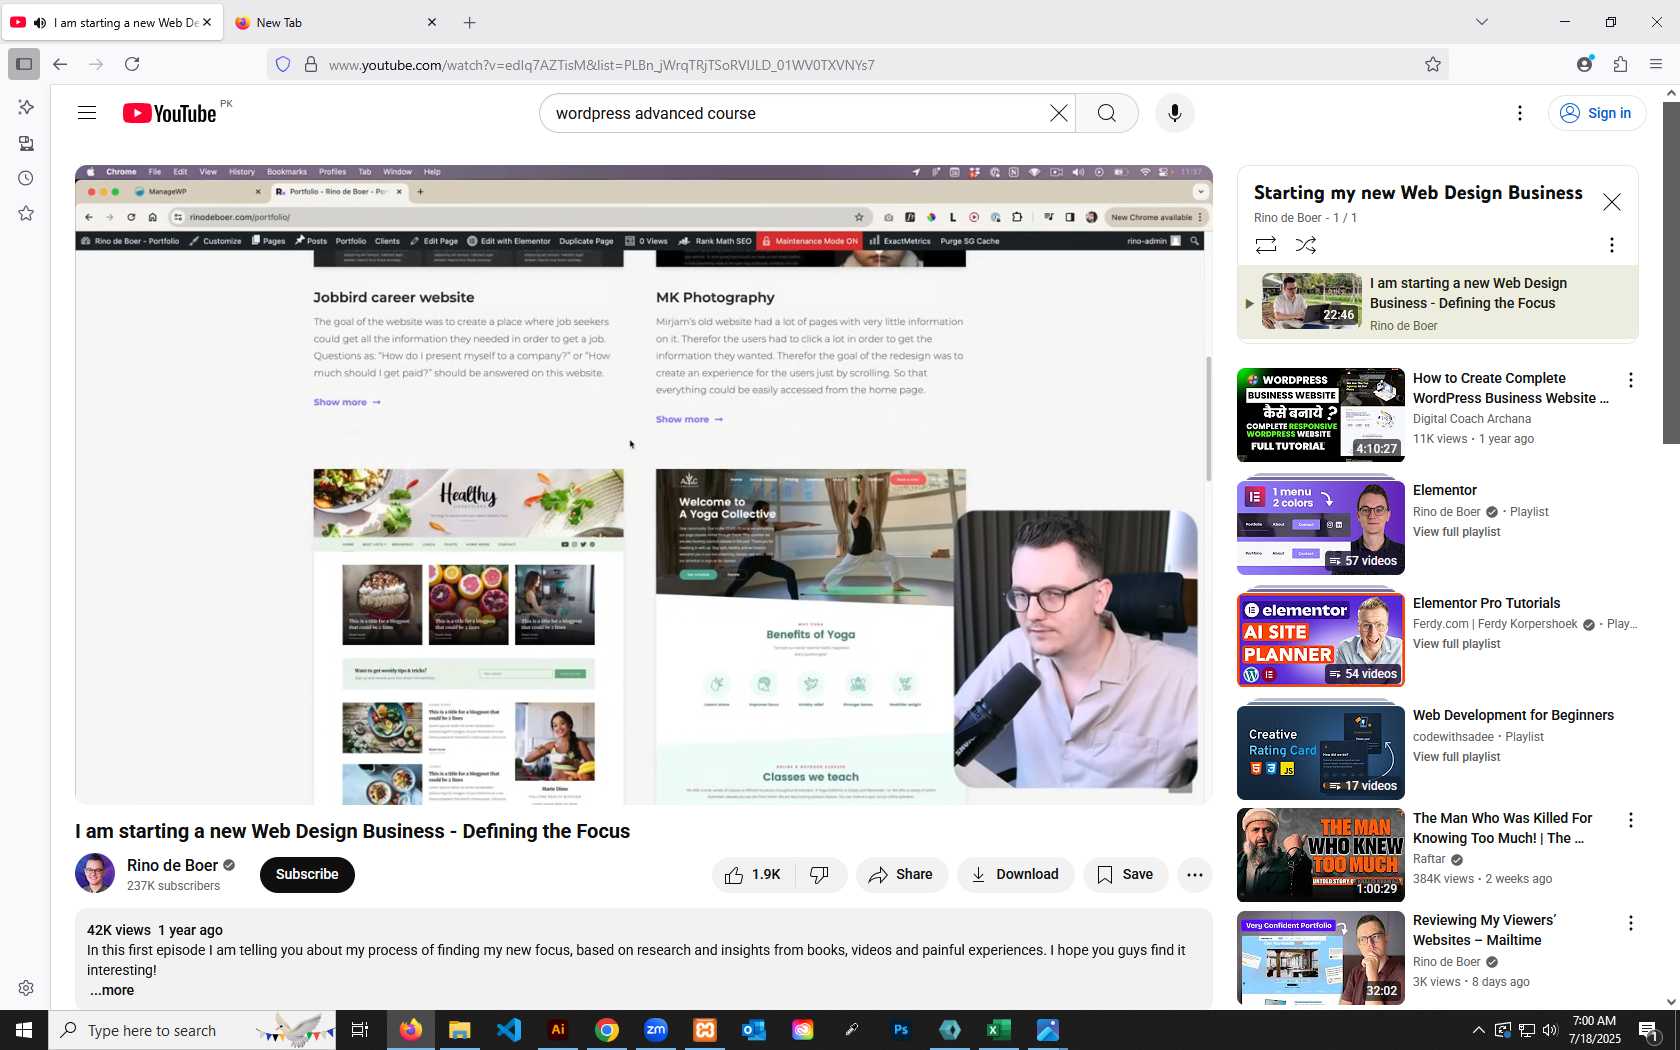1680x1050 pixels.
Task: Open Bookmarks sidebar star icon
Action: coord(26,213)
